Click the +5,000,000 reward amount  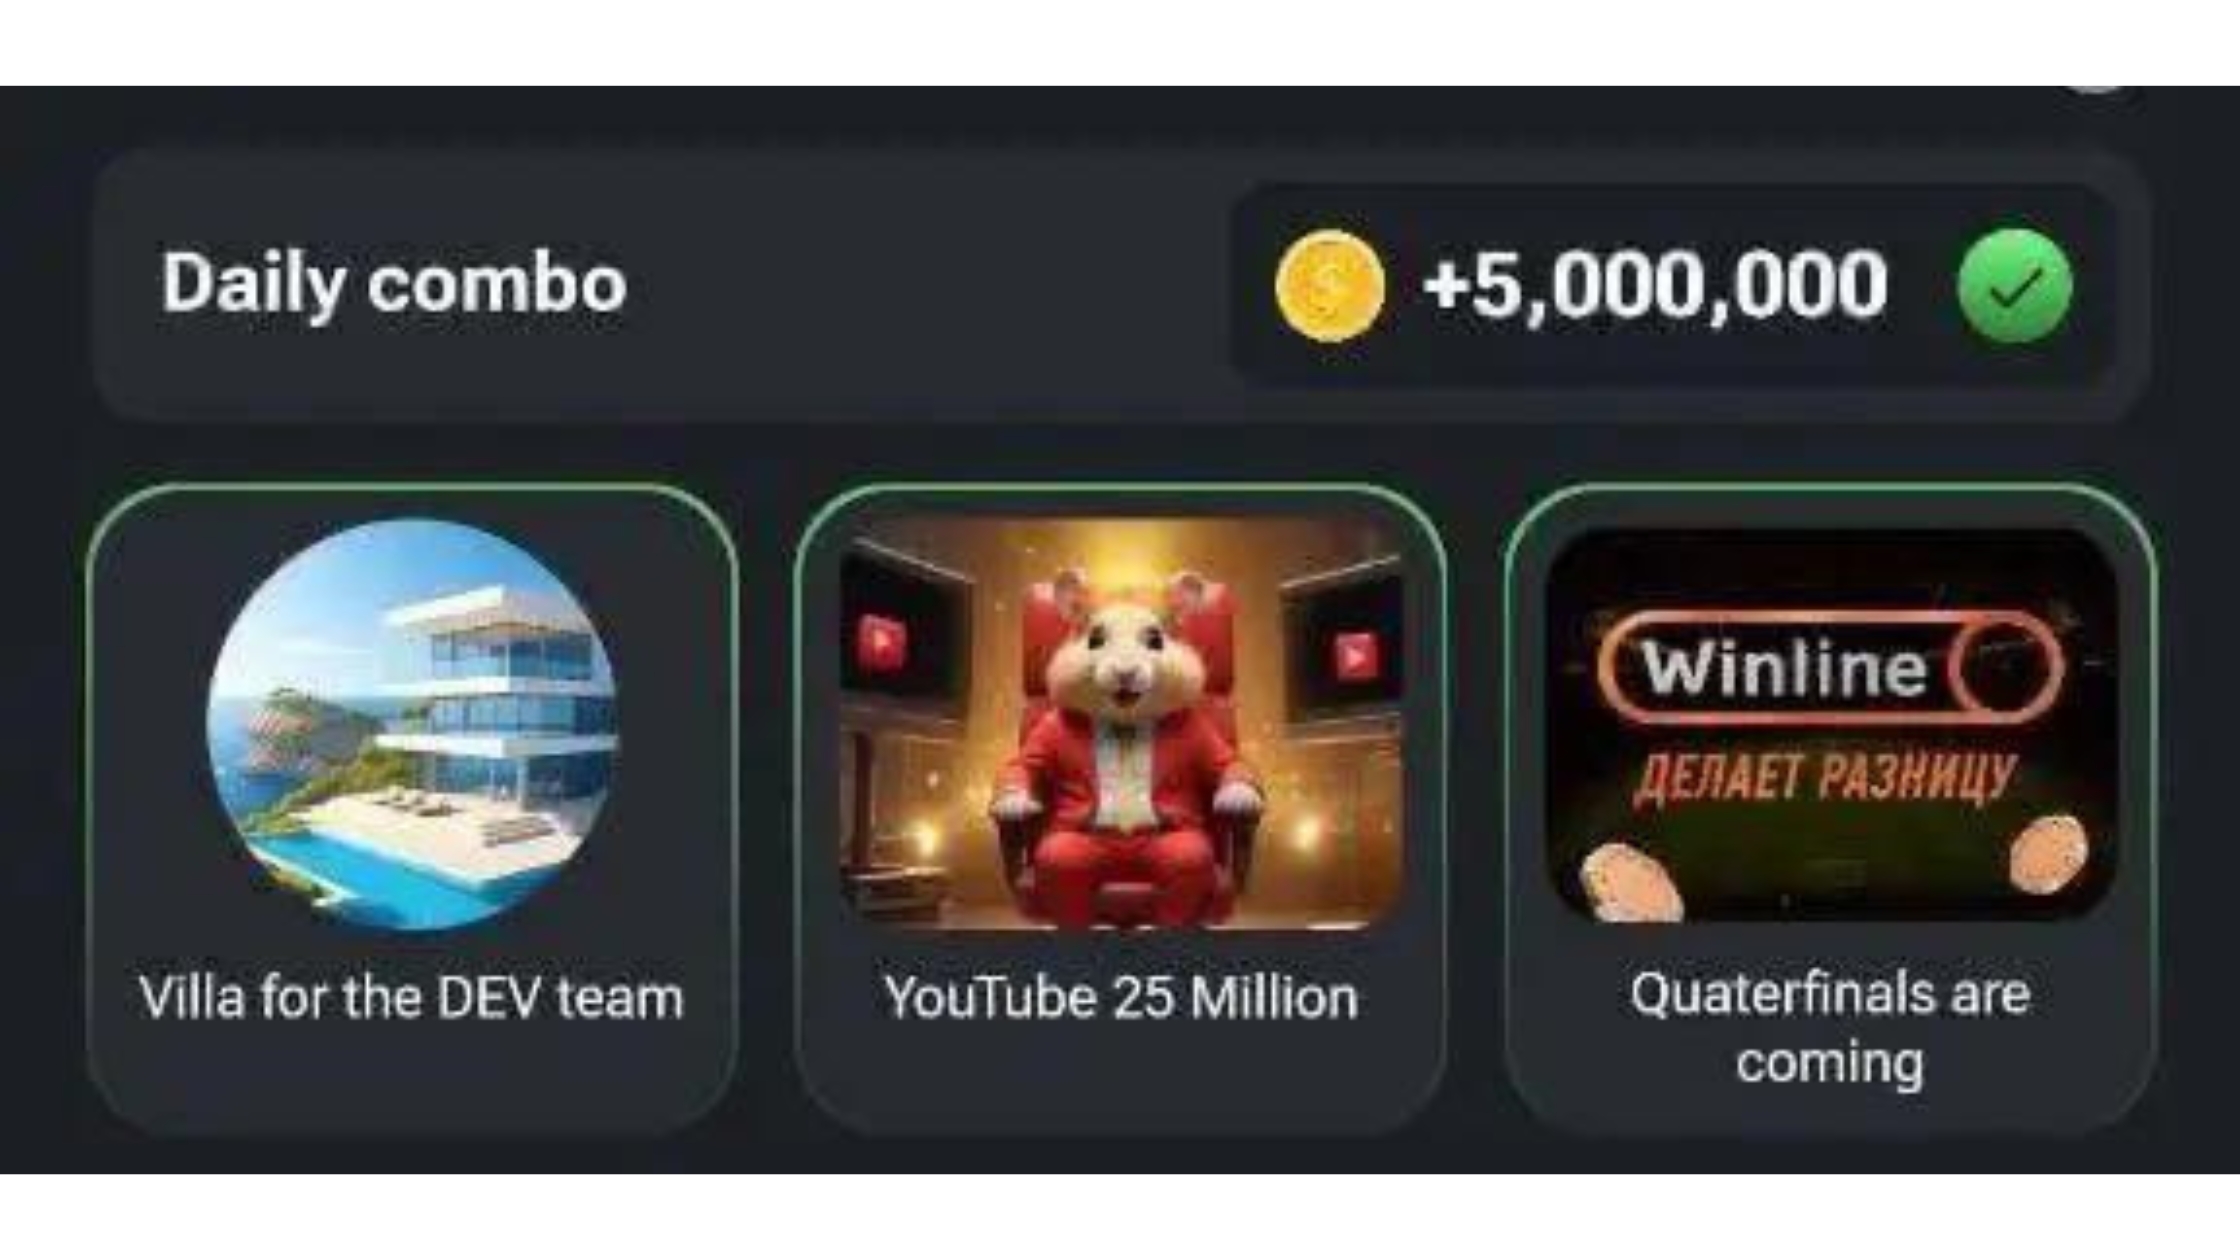click(1655, 287)
